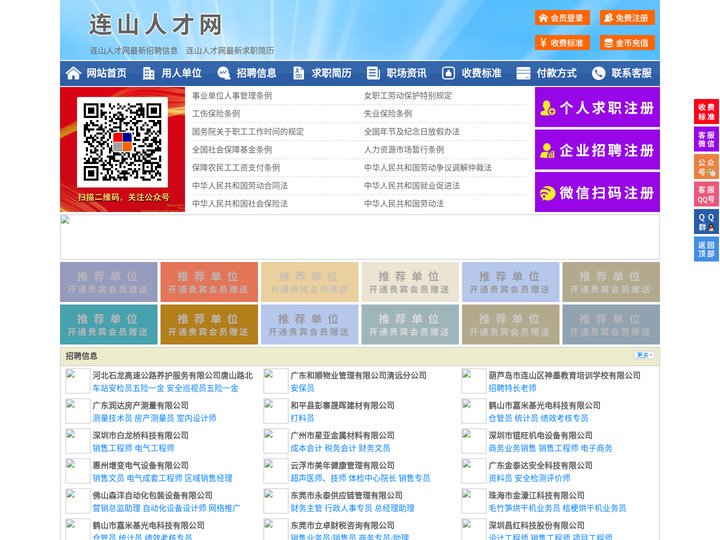The width and height of the screenshot is (720, 540).
Task: Open the 失业保险条例 link
Action: coord(388,113)
